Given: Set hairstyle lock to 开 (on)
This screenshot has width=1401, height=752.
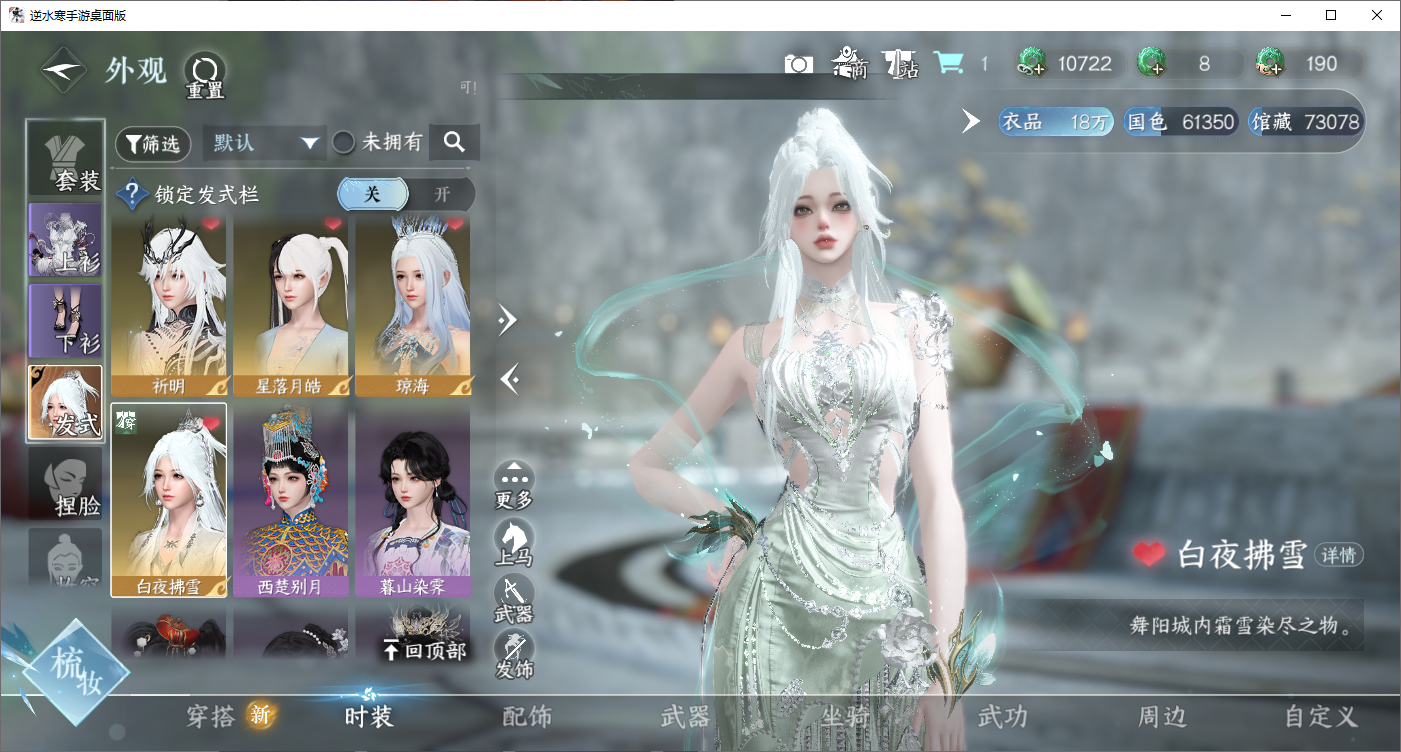Looking at the screenshot, I should click(441, 194).
